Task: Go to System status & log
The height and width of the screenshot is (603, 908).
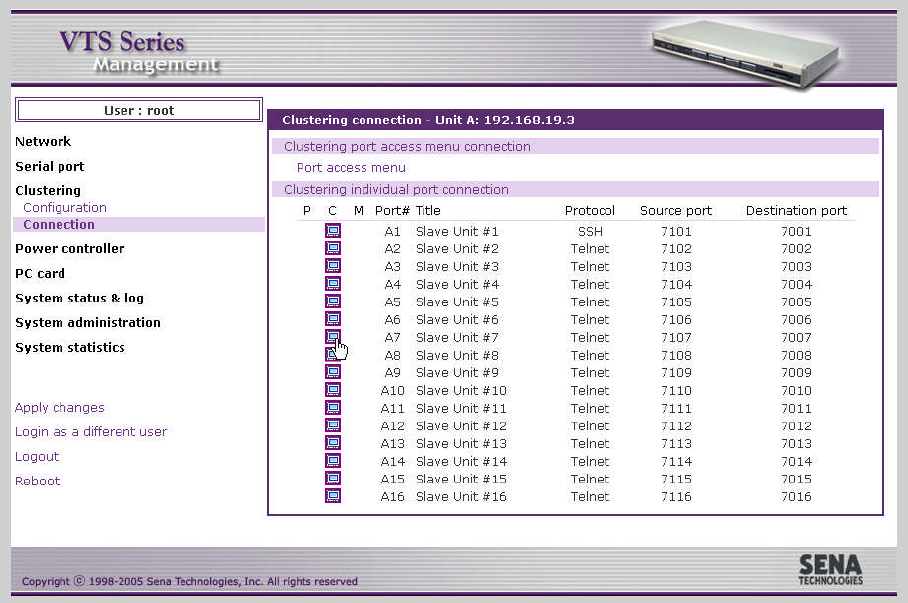Action: pos(79,298)
